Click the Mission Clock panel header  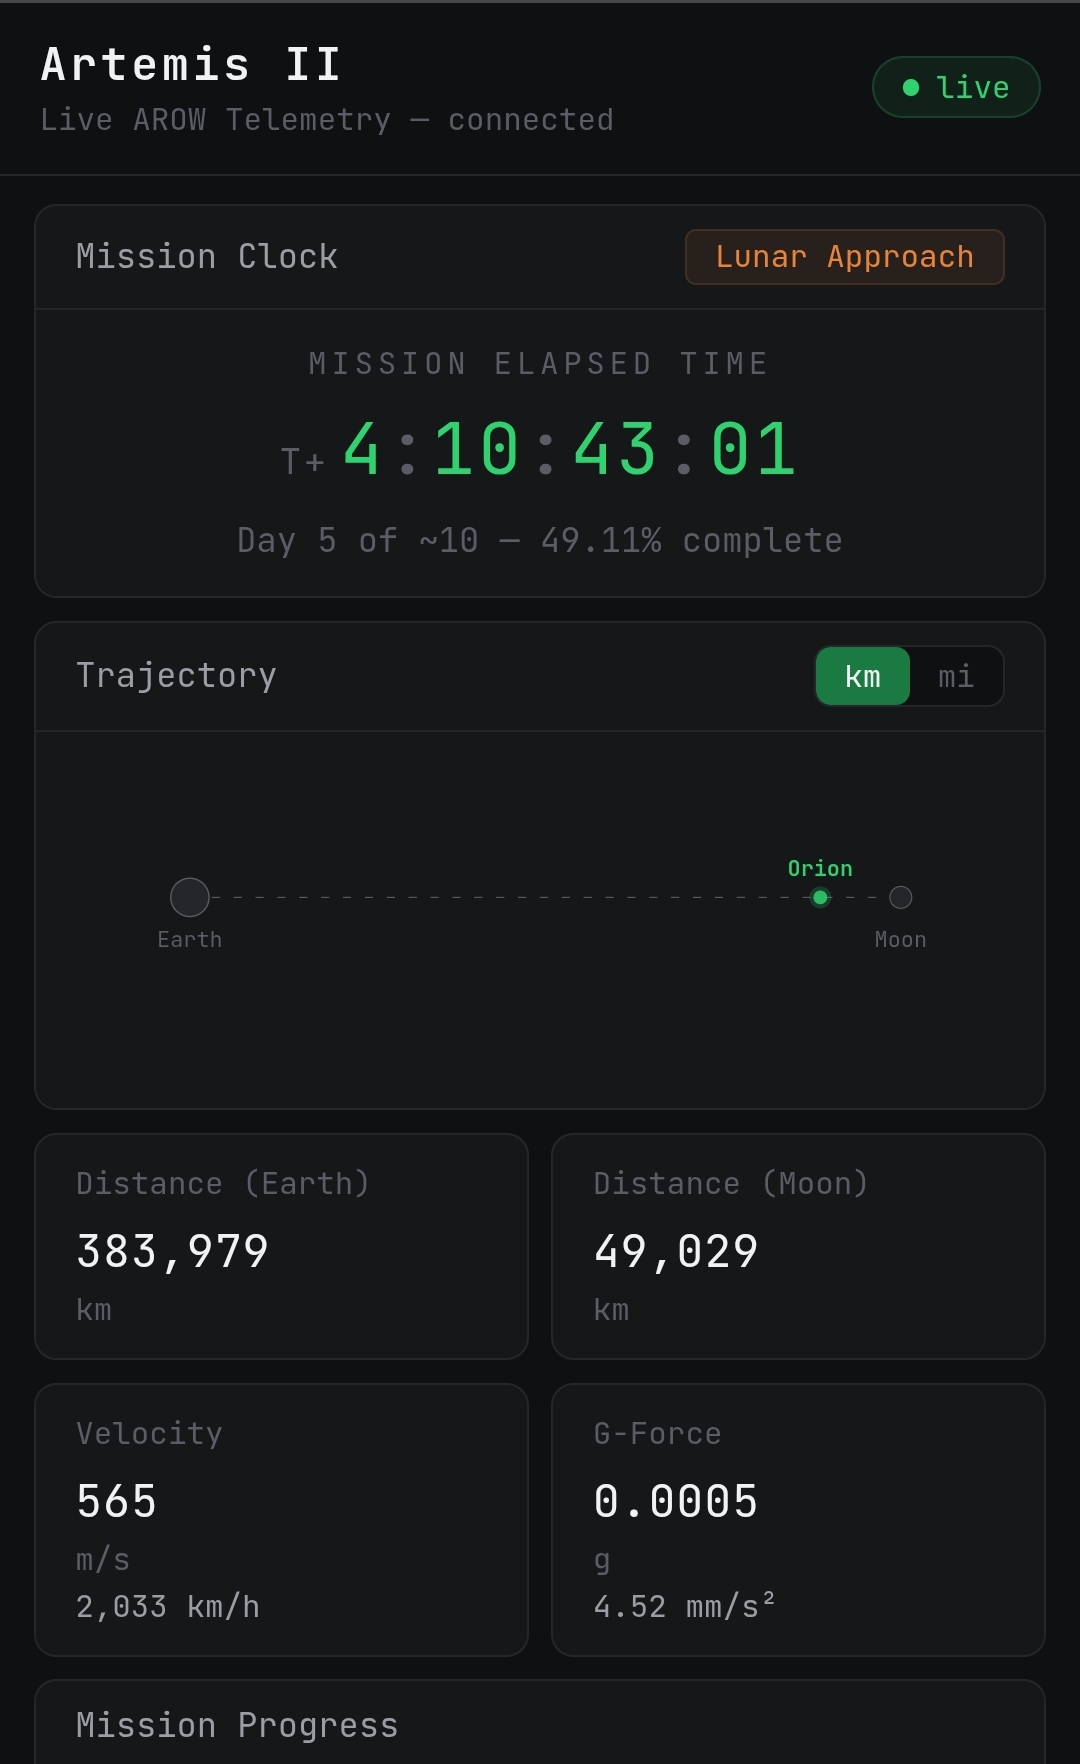click(207, 257)
